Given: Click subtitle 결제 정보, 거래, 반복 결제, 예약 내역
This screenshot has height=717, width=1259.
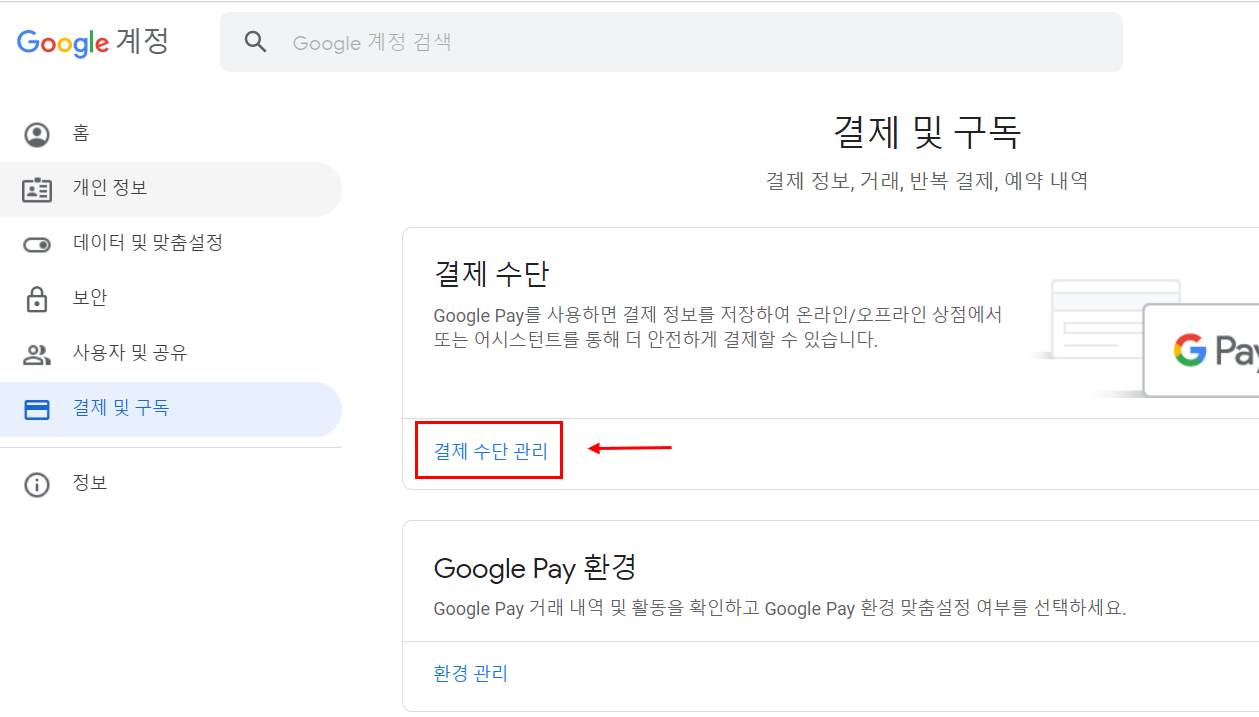Looking at the screenshot, I should point(927,181).
